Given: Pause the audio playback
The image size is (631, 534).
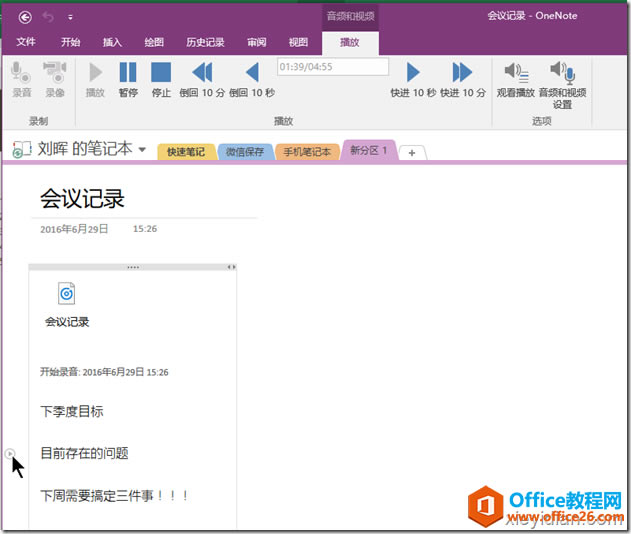Looking at the screenshot, I should [x=128, y=73].
